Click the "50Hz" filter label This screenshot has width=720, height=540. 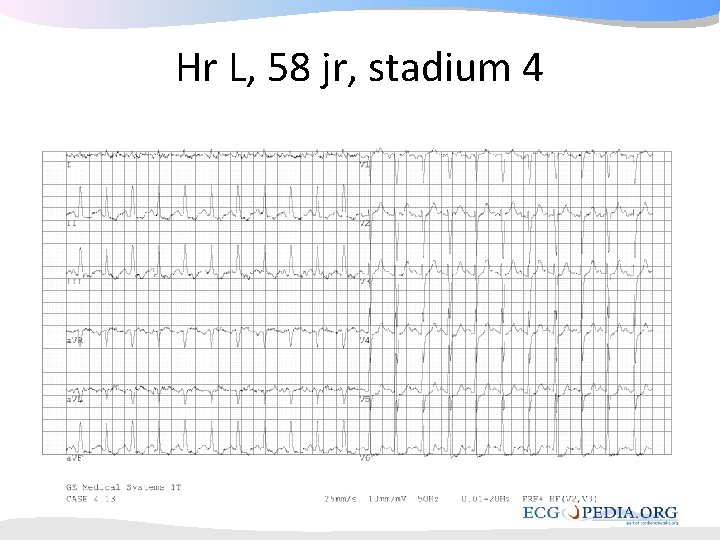point(428,499)
